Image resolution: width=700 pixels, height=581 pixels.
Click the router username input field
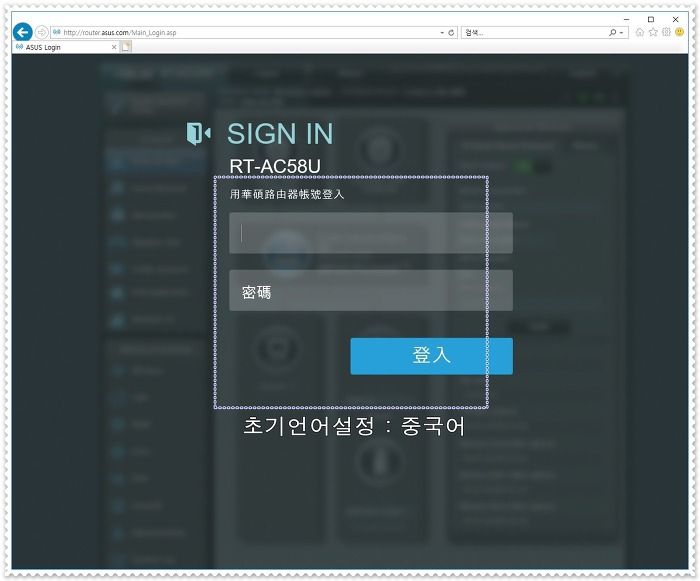pos(371,233)
